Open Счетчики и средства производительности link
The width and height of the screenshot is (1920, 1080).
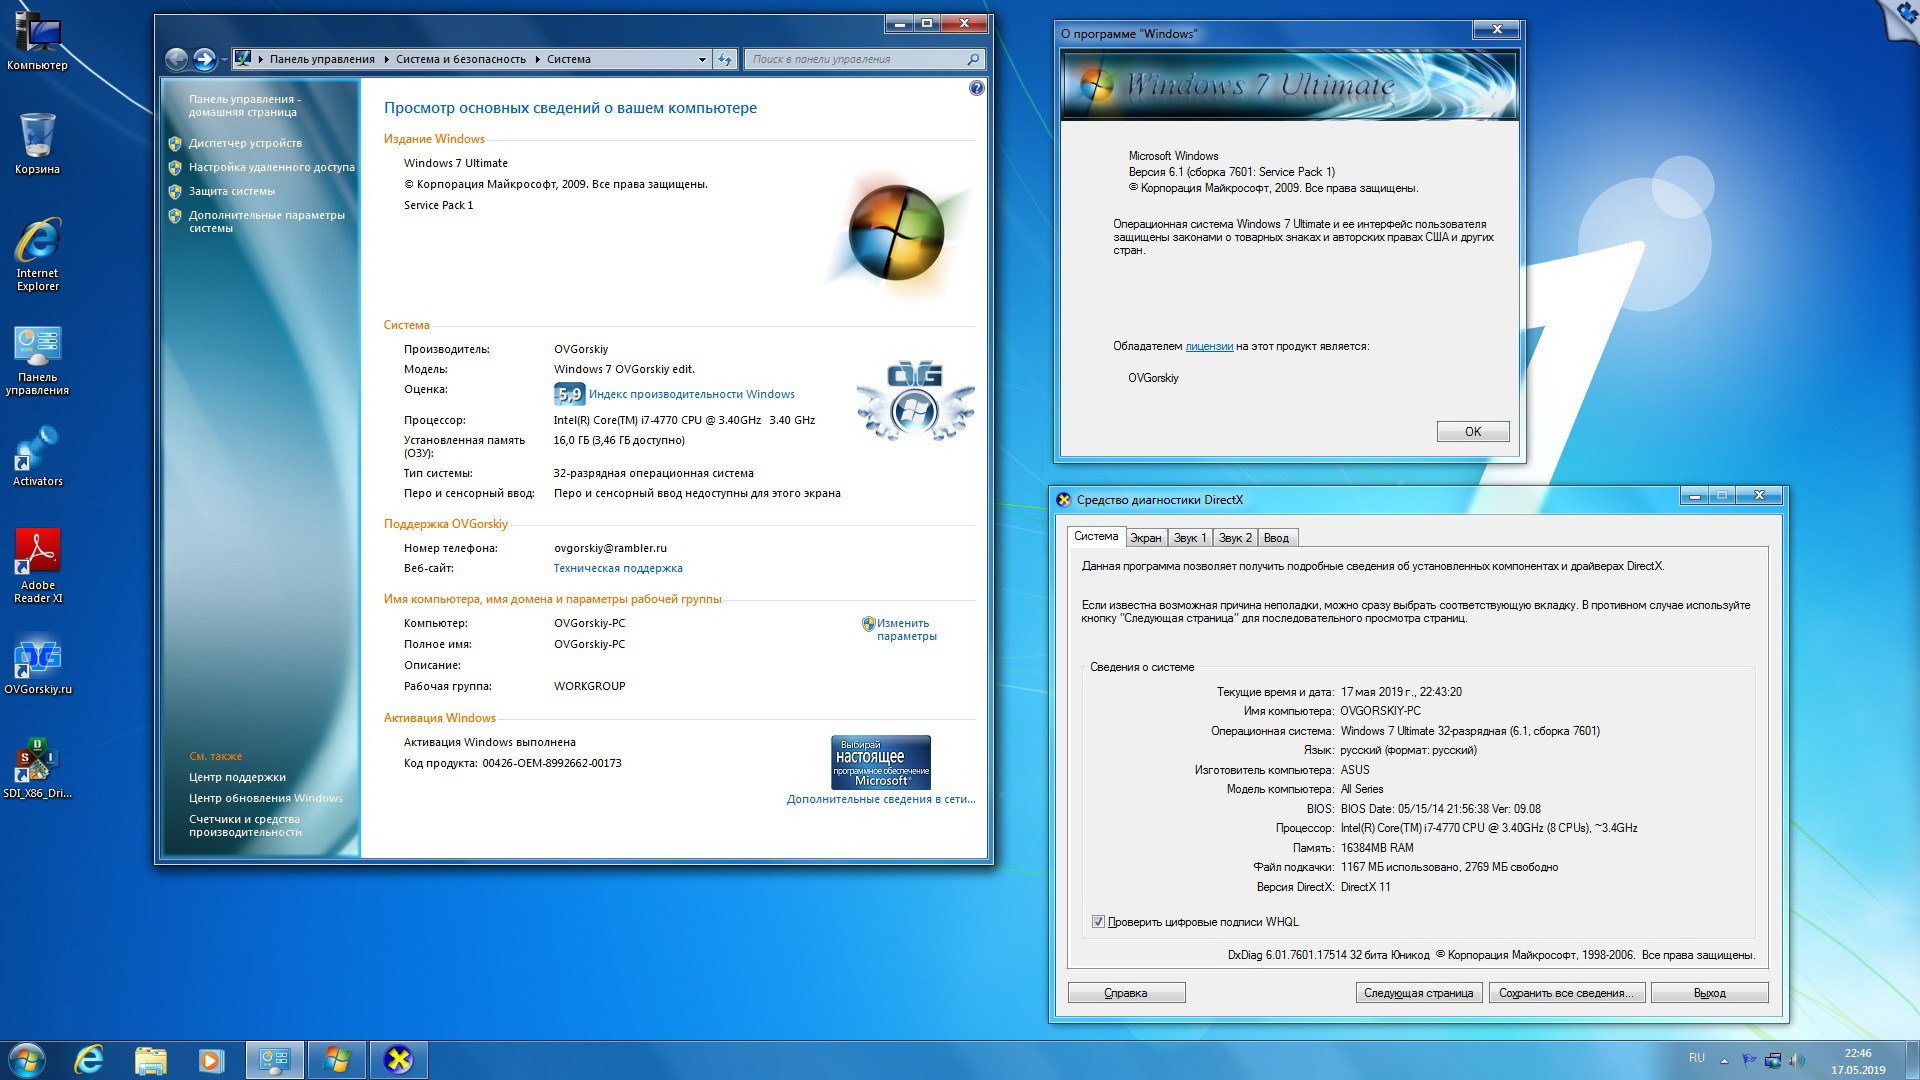[245, 825]
